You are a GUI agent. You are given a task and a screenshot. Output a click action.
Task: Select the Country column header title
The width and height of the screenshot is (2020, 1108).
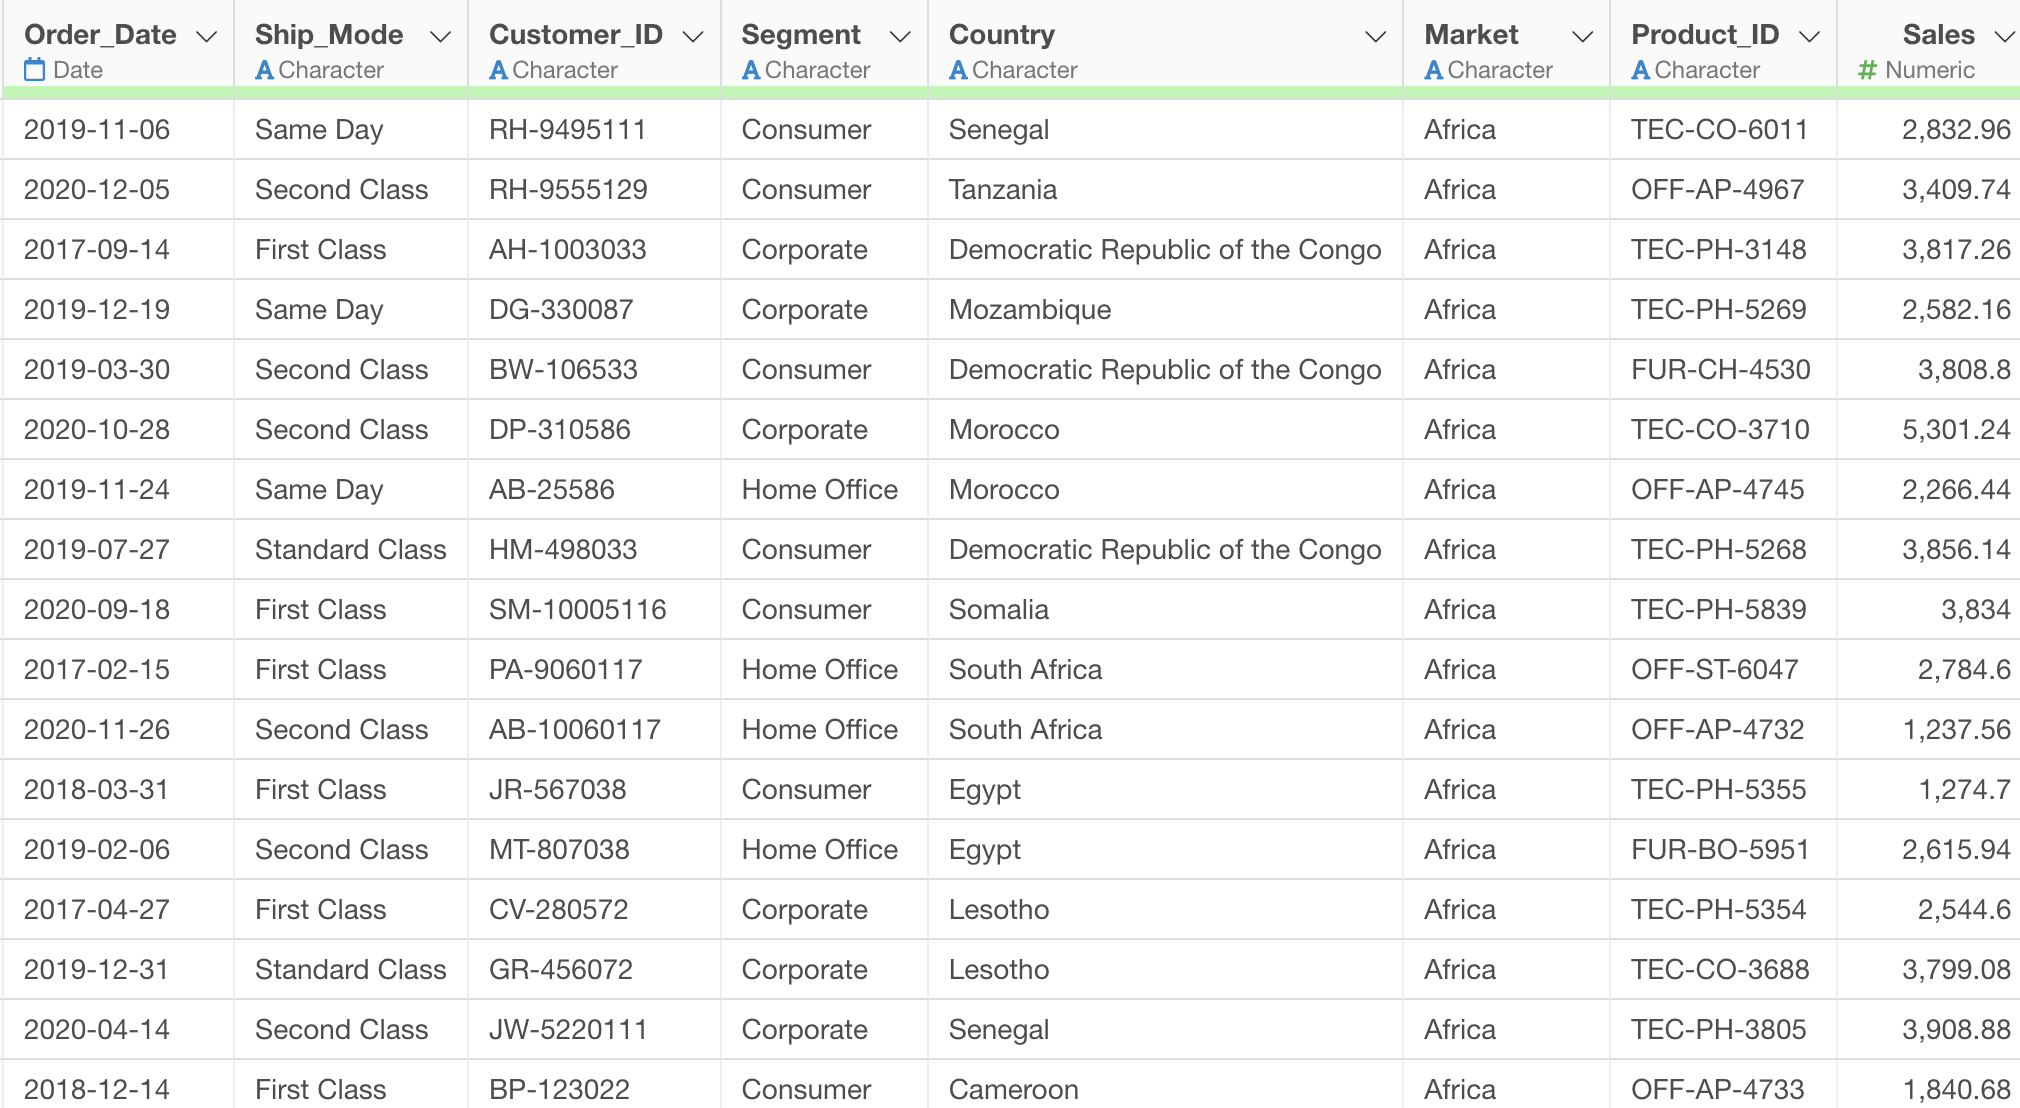click(1001, 35)
